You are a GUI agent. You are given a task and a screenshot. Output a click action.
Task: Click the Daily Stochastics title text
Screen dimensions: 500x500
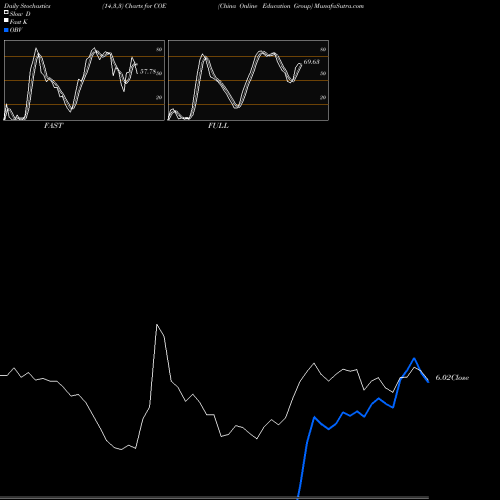(27, 6)
